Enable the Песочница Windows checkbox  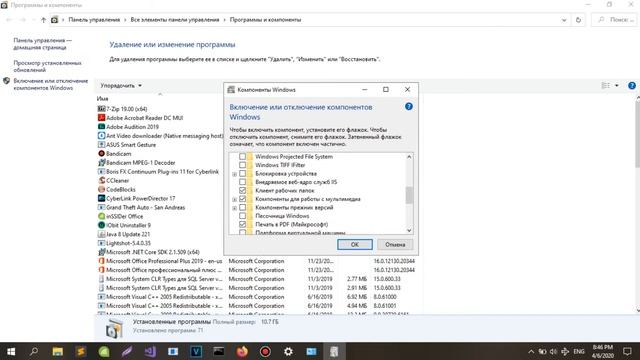[x=242, y=216]
